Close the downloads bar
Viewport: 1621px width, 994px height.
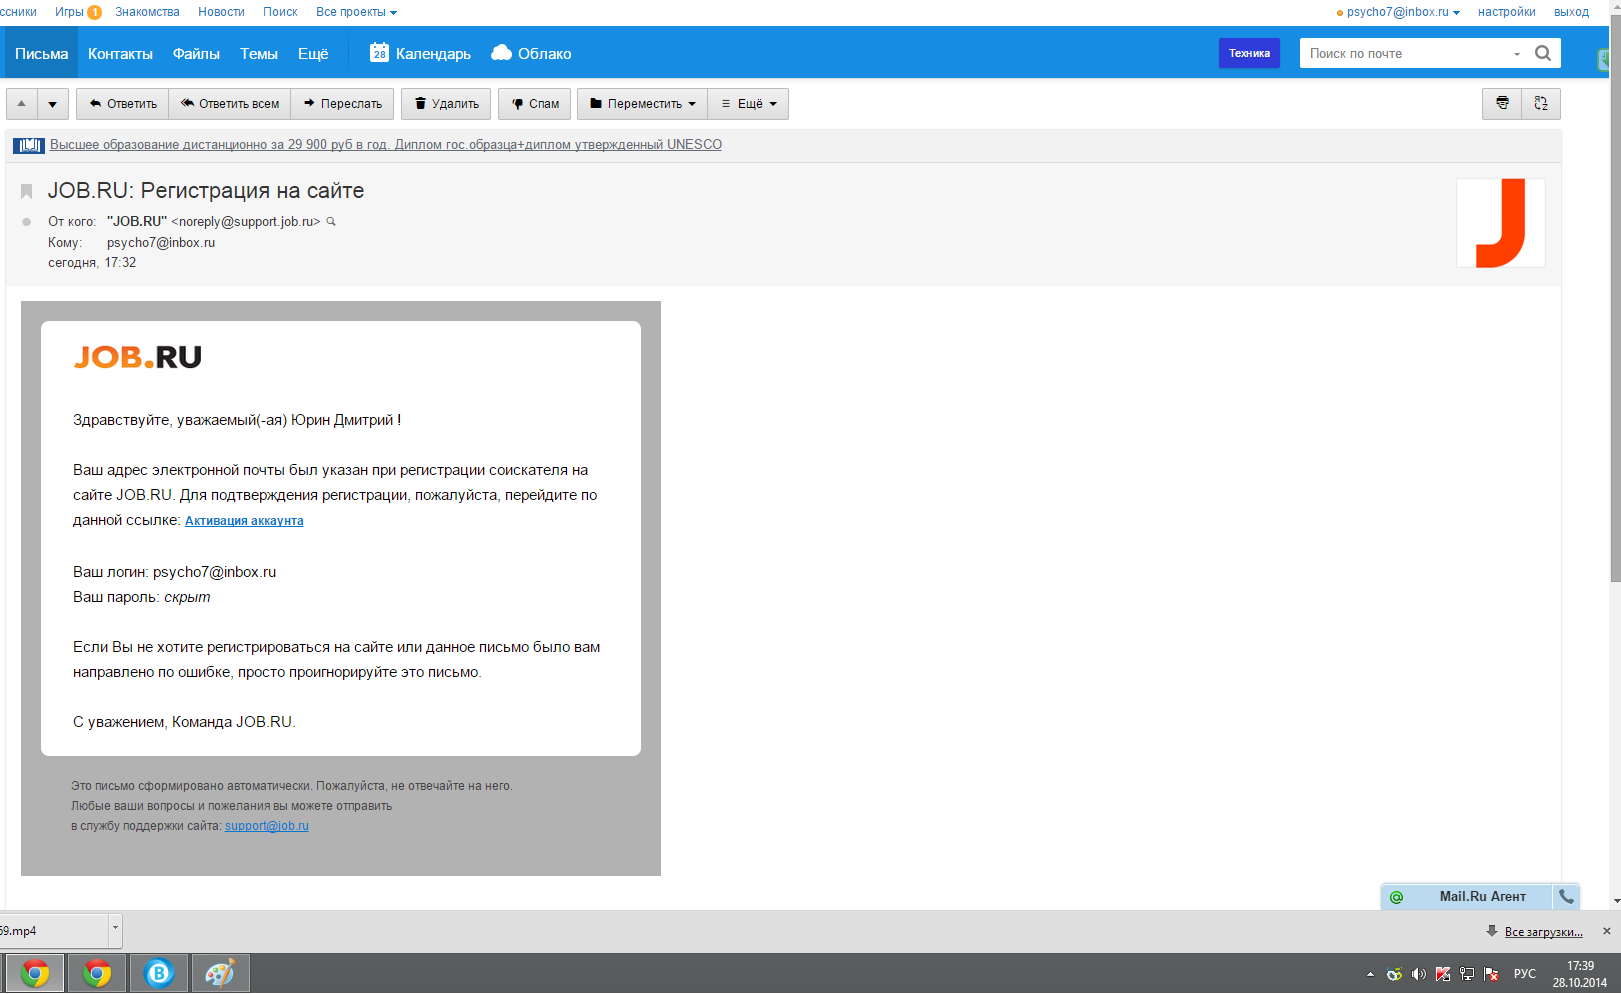point(1607,931)
